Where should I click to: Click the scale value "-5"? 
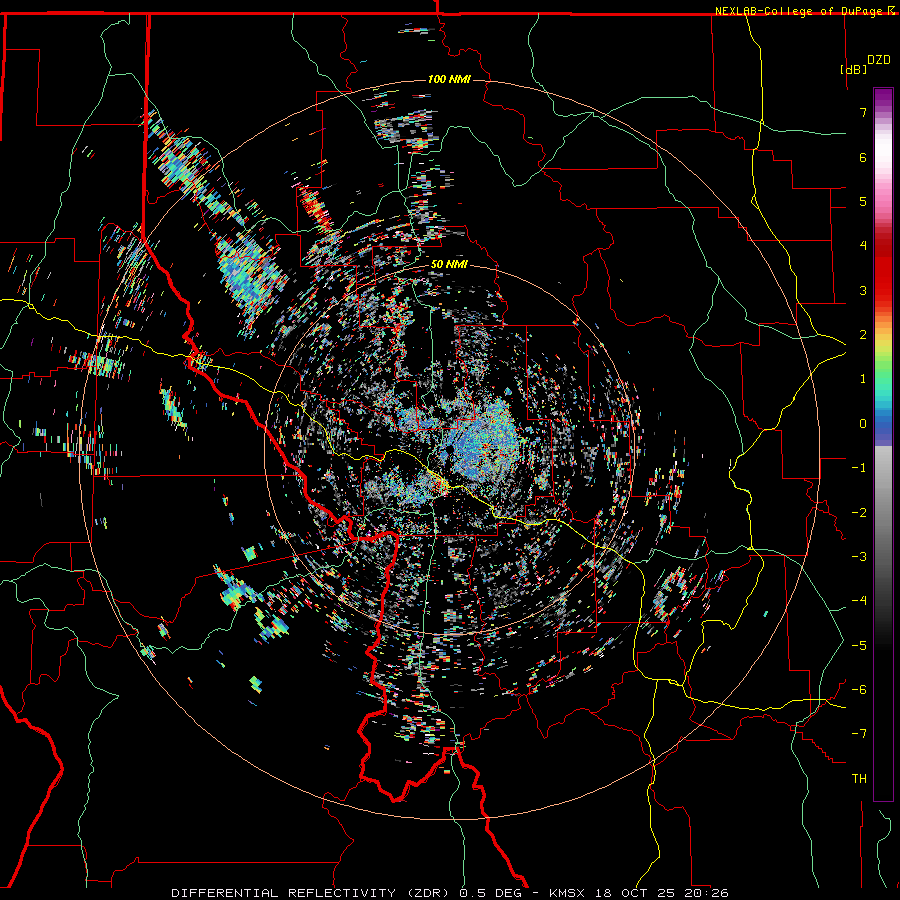[x=859, y=646]
